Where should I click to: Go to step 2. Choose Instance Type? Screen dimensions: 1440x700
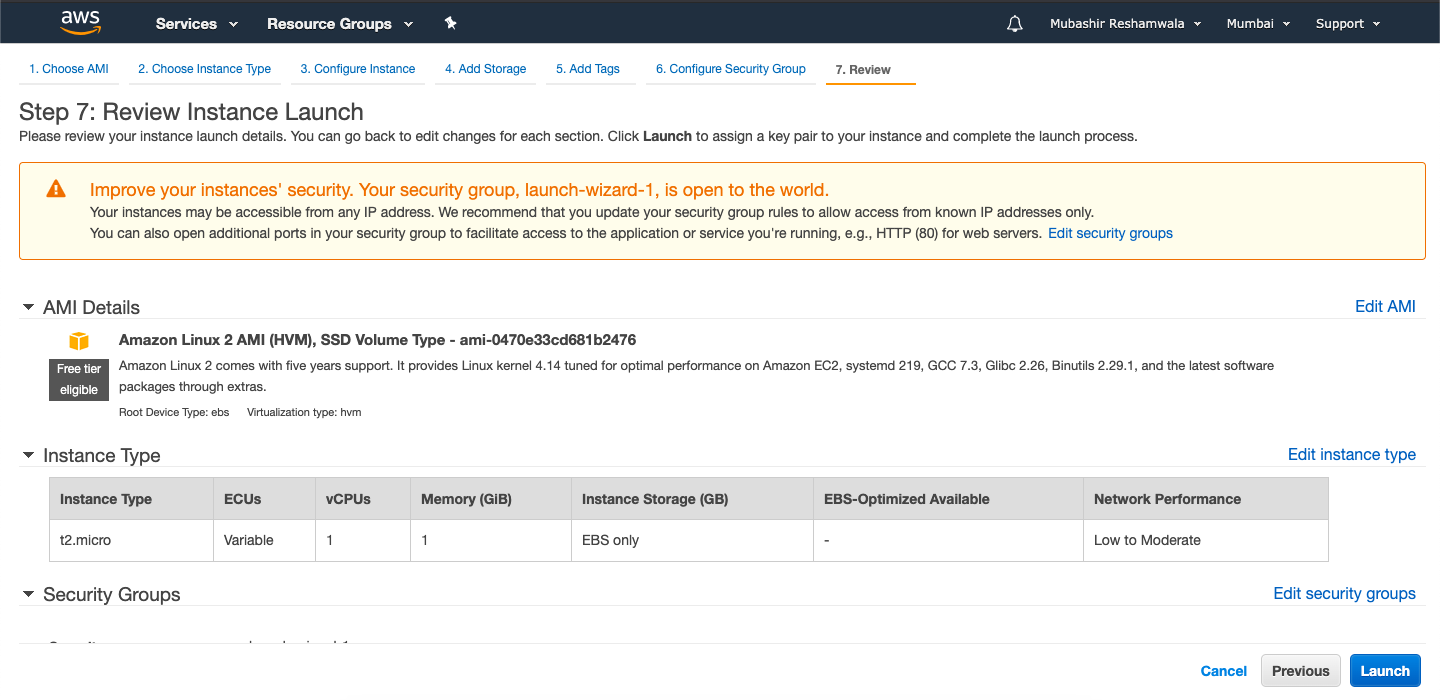click(204, 69)
